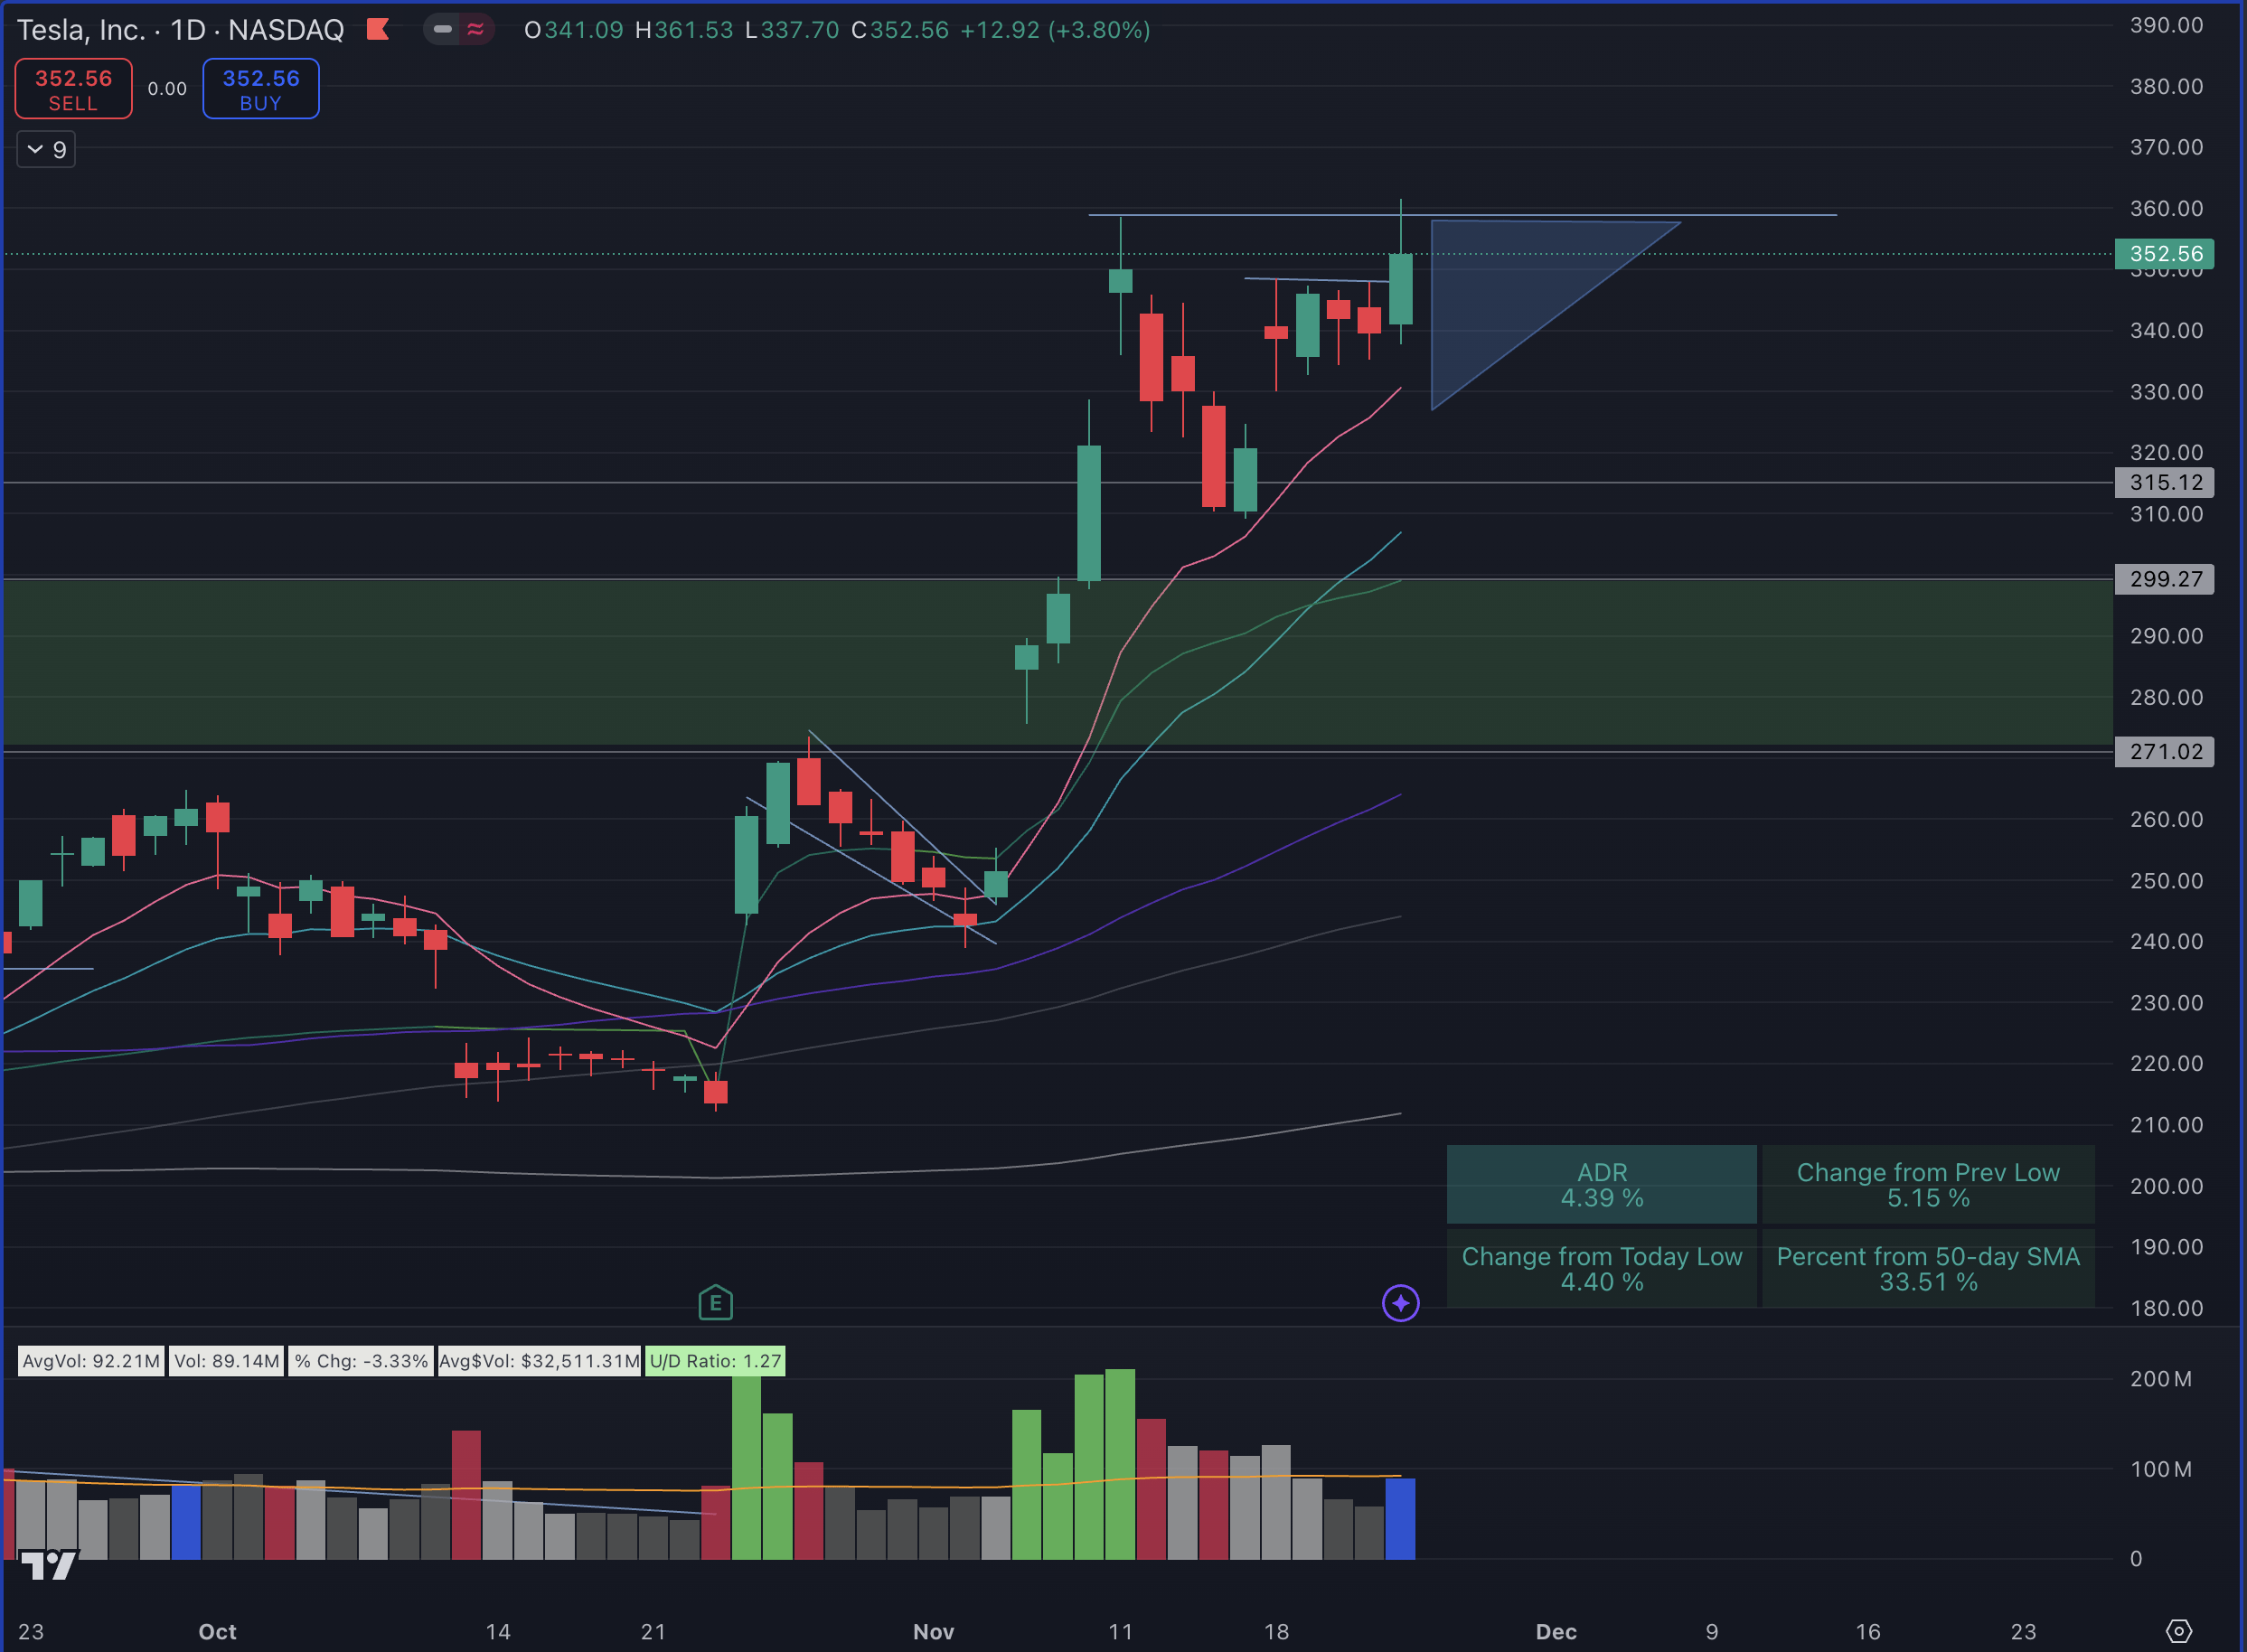Click the 352.56 price label on the right axis

(x=2164, y=254)
